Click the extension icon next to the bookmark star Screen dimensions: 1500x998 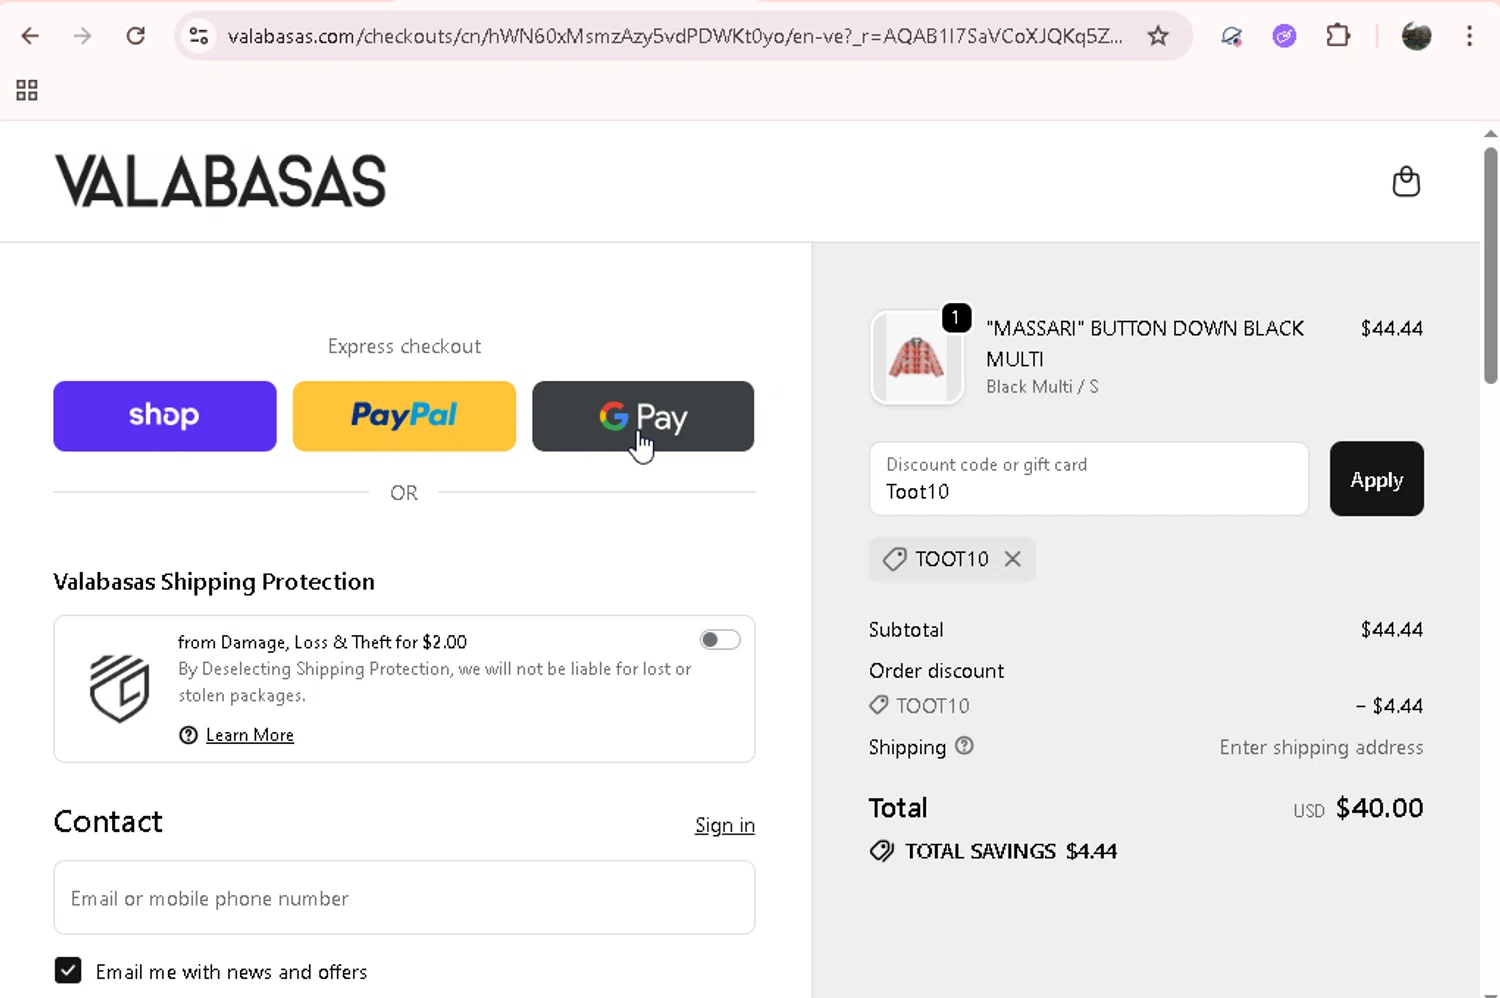click(x=1231, y=37)
